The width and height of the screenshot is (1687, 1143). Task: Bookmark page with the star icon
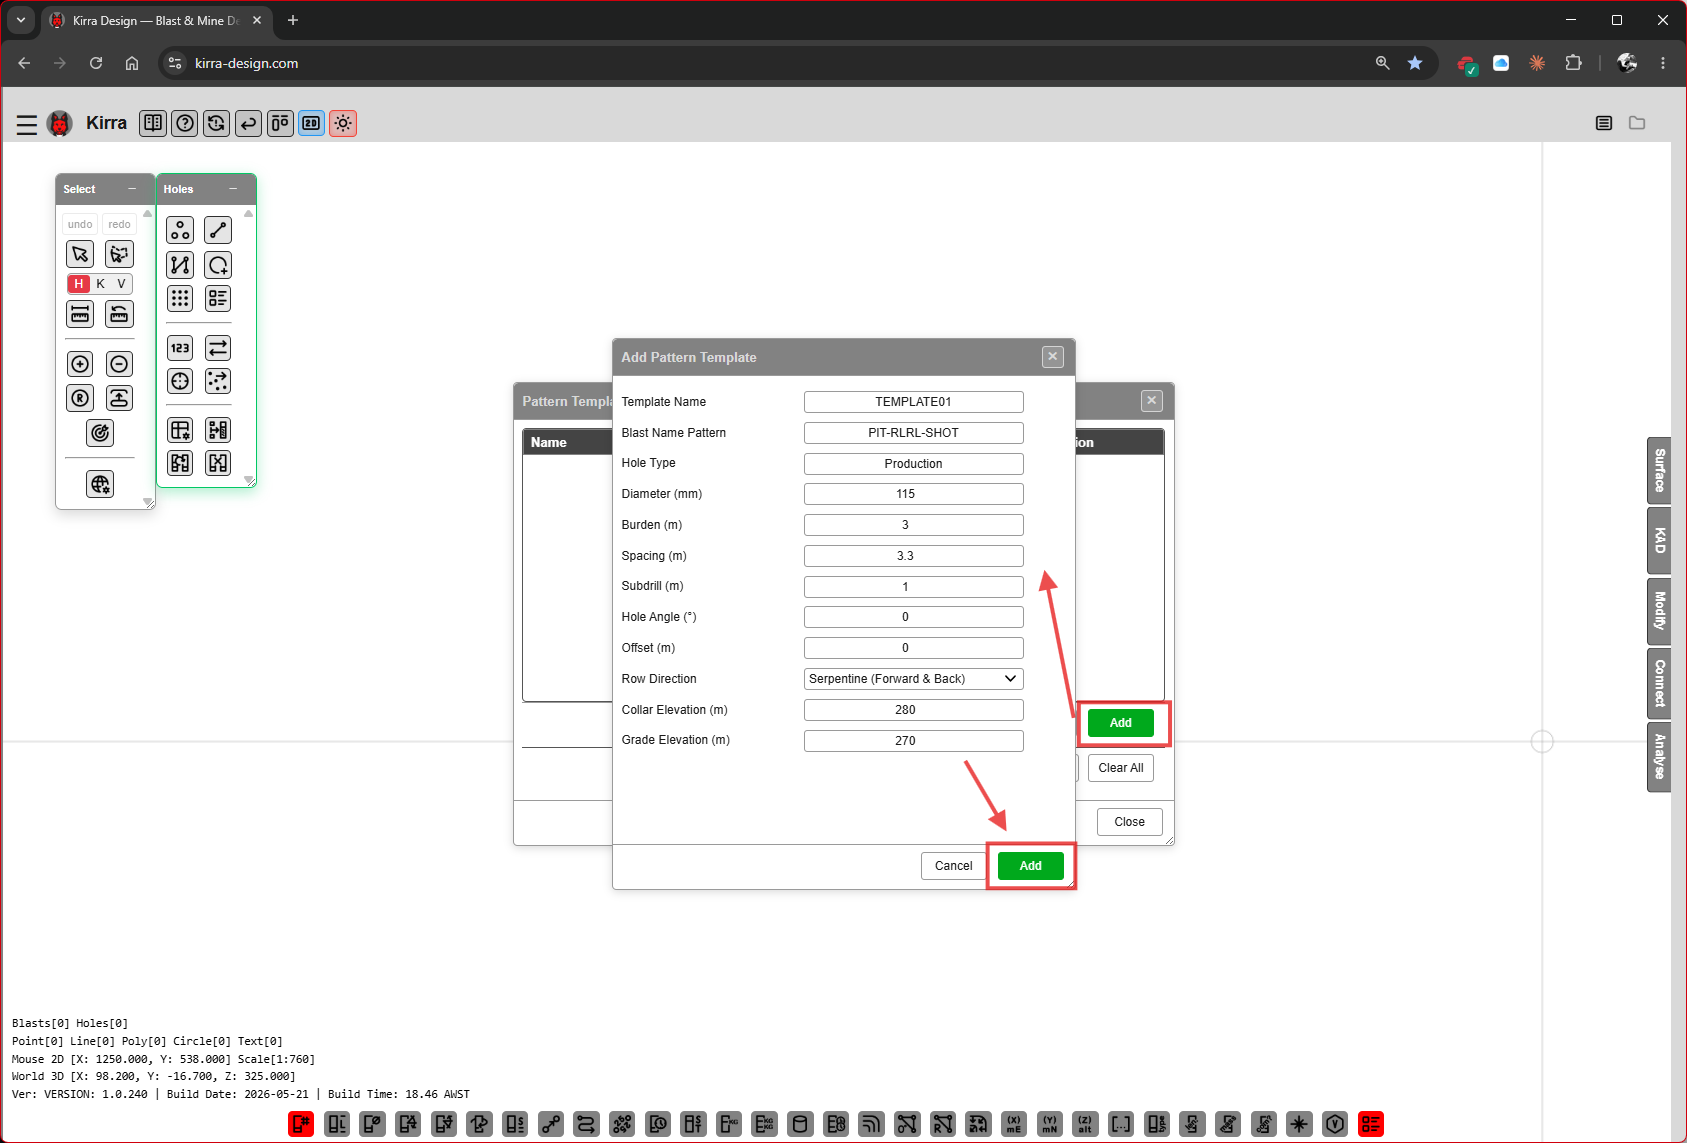click(x=1415, y=63)
